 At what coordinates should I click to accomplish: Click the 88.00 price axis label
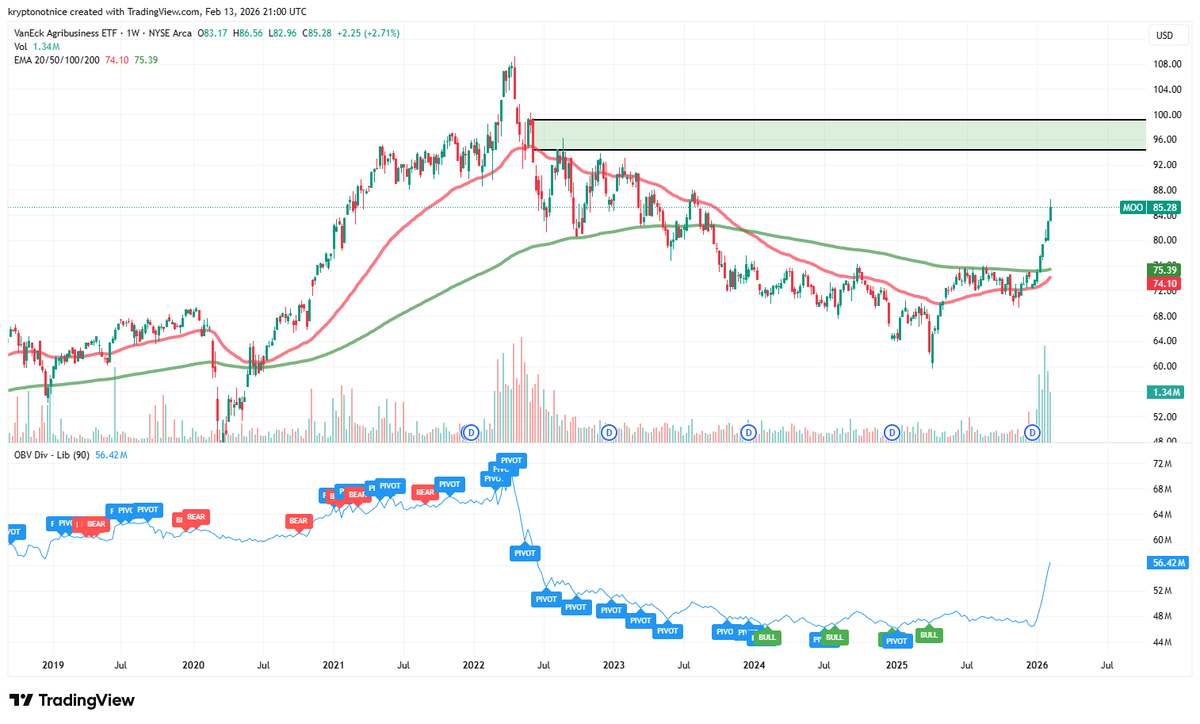[x=1165, y=190]
